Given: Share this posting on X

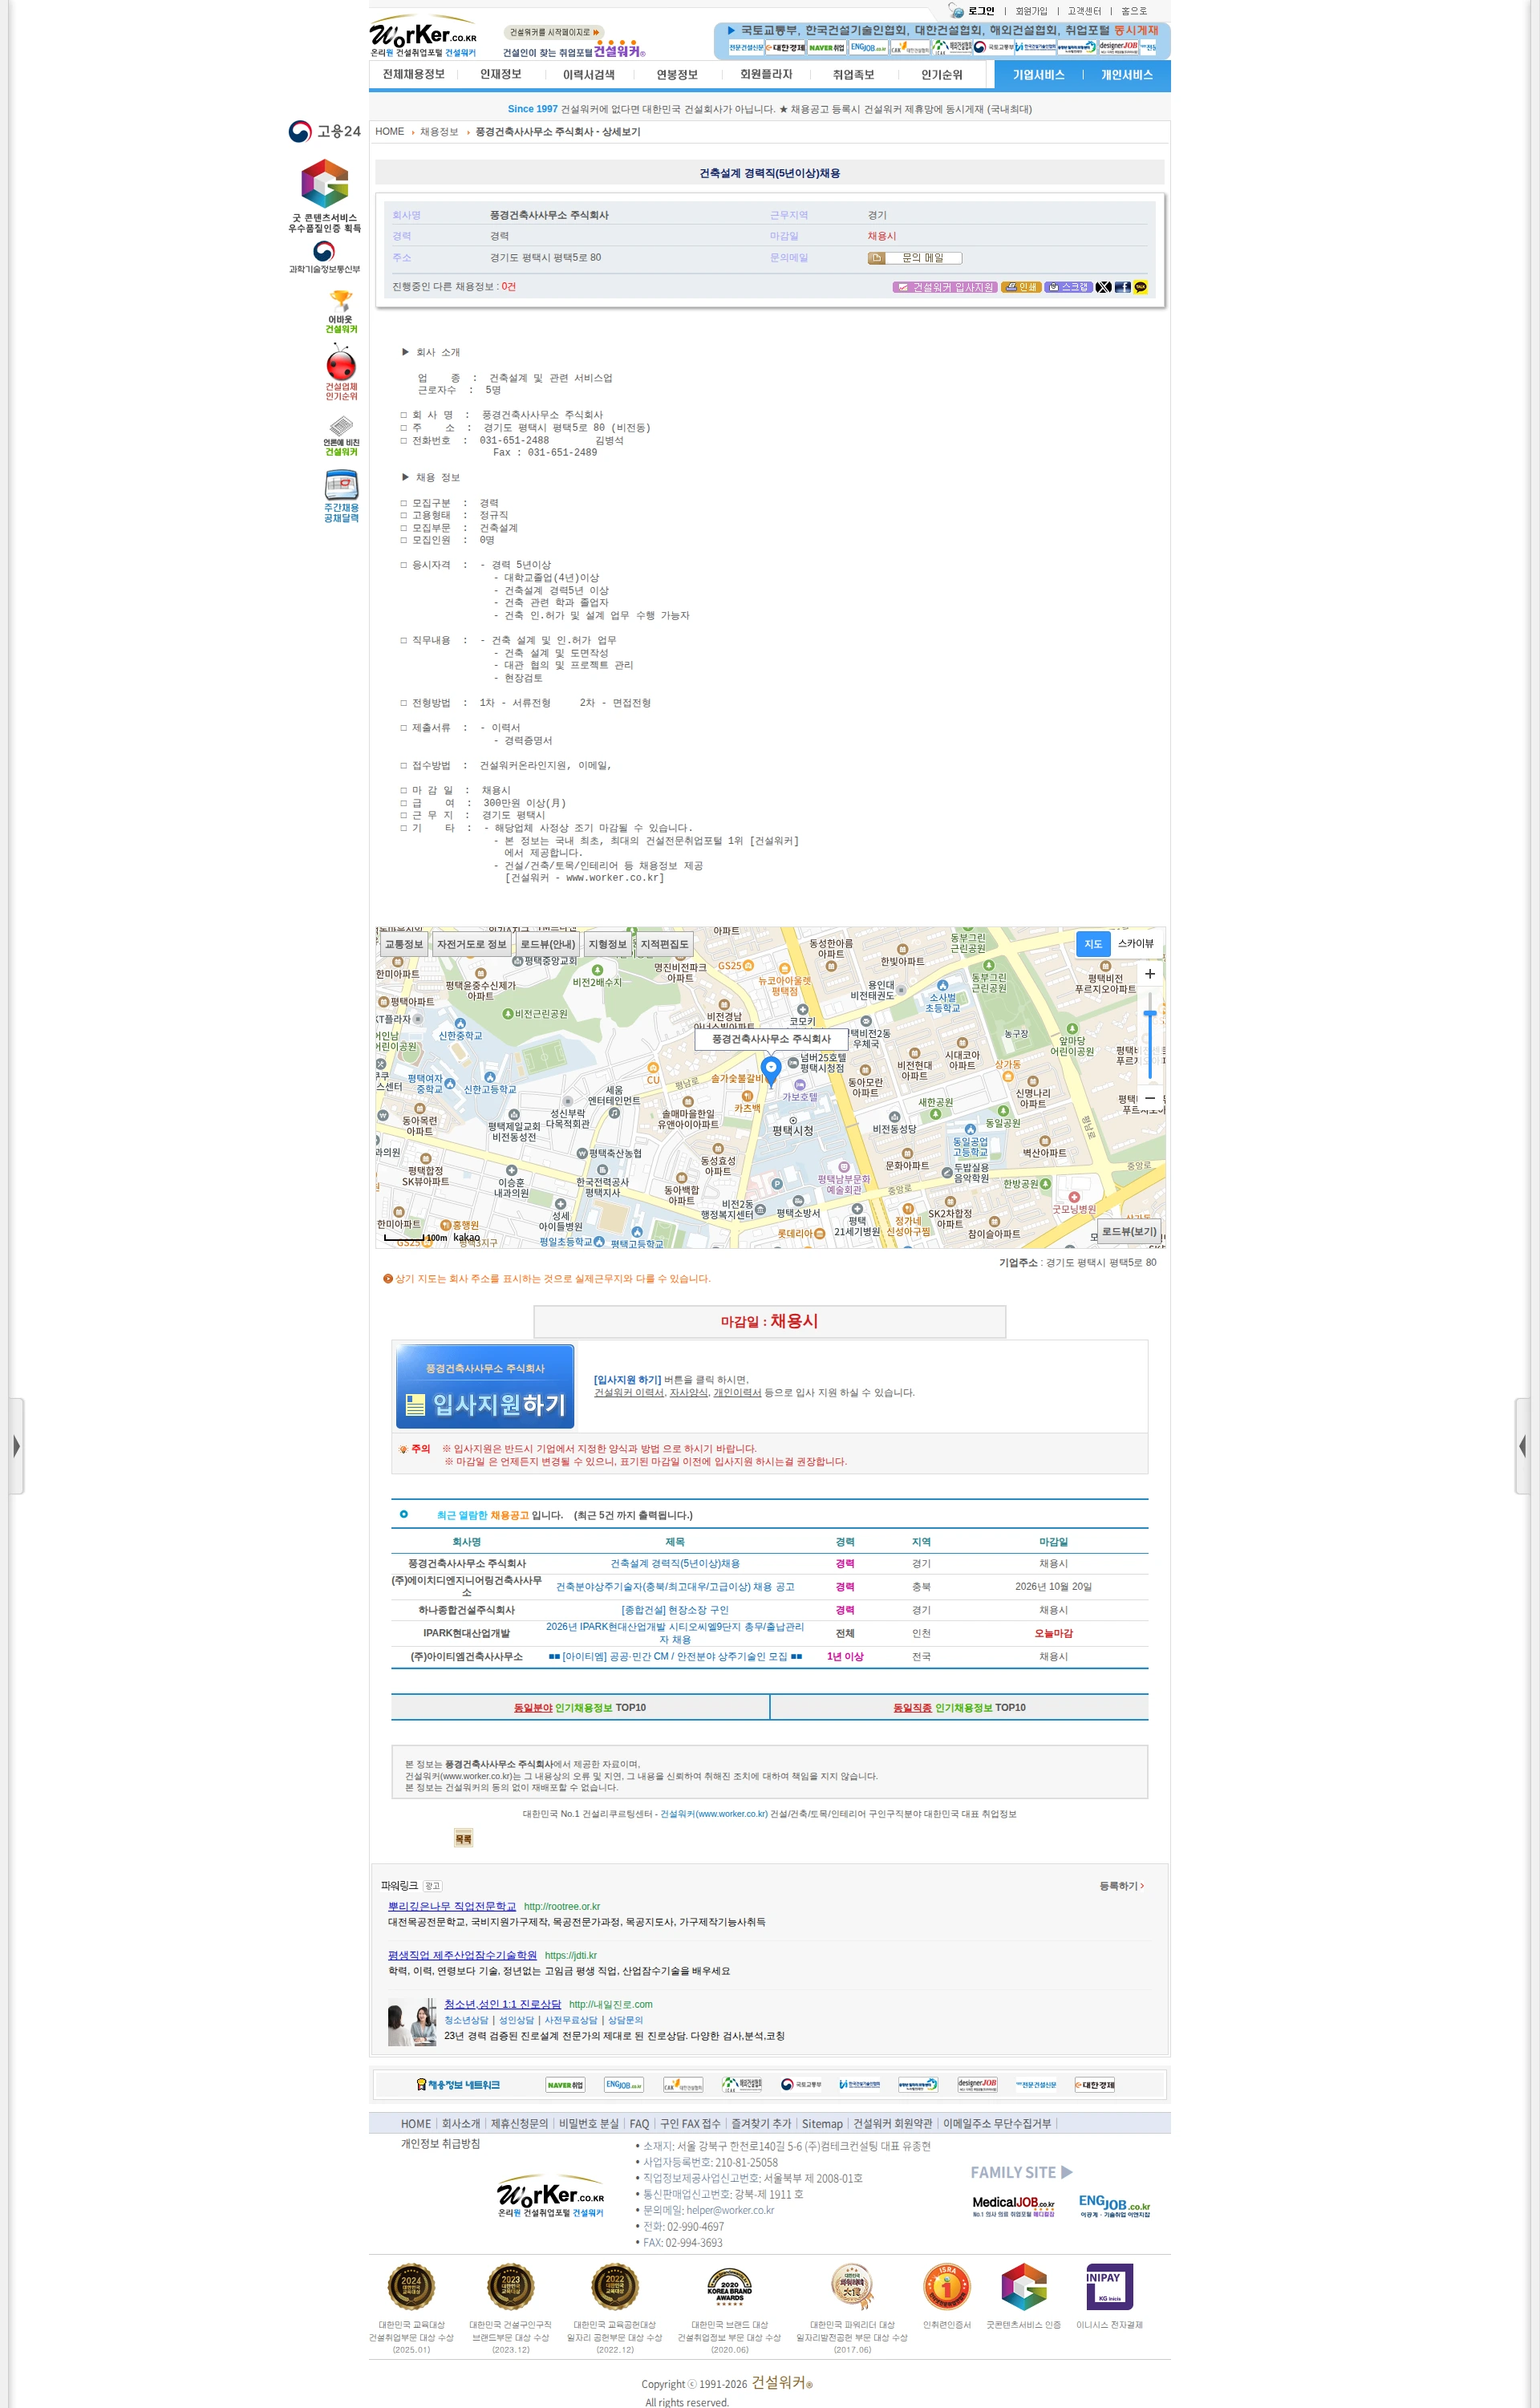Looking at the screenshot, I should pyautogui.click(x=1103, y=287).
